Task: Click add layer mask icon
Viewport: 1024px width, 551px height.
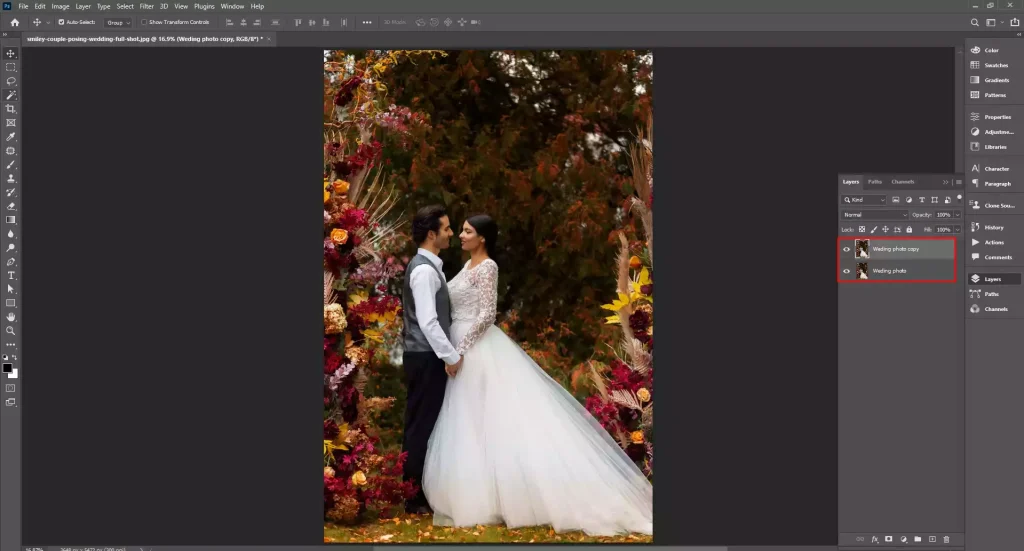Action: (889, 539)
